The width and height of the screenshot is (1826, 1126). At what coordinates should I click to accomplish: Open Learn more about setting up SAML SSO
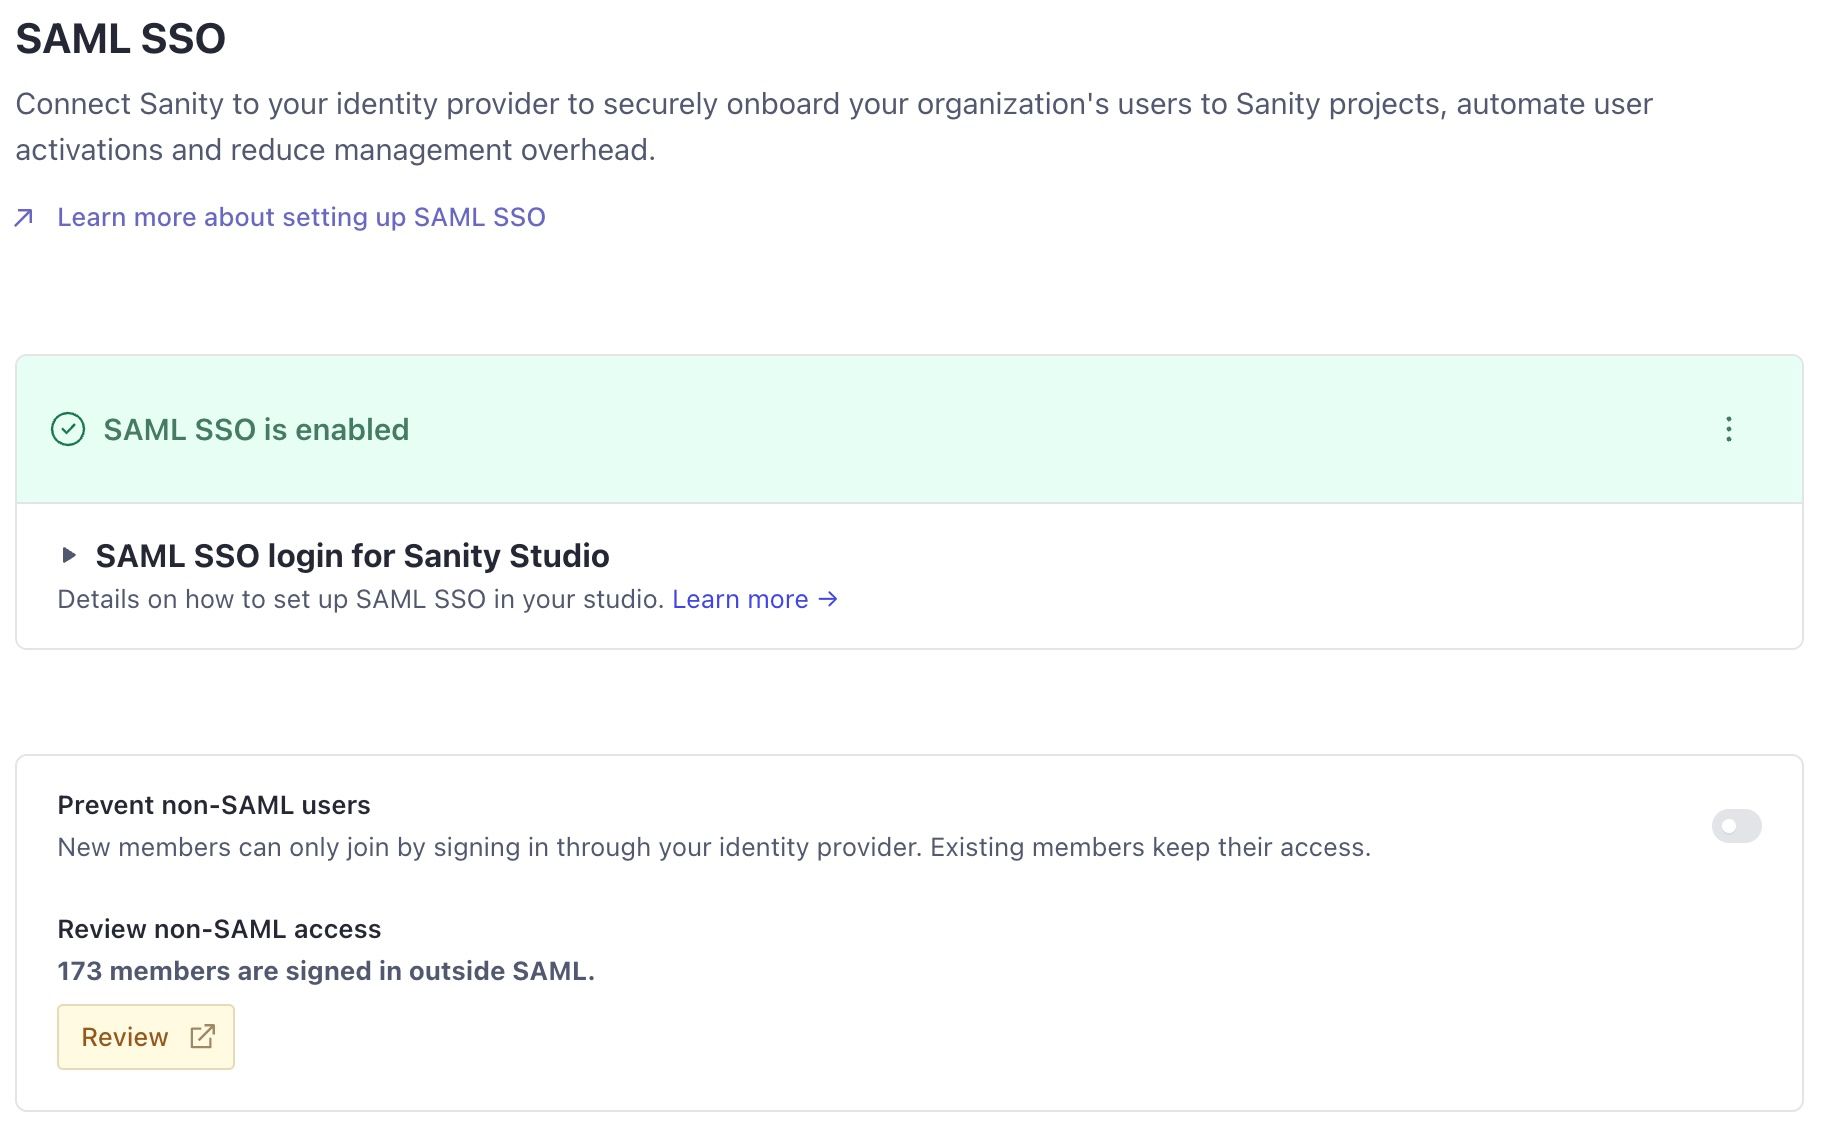301,217
